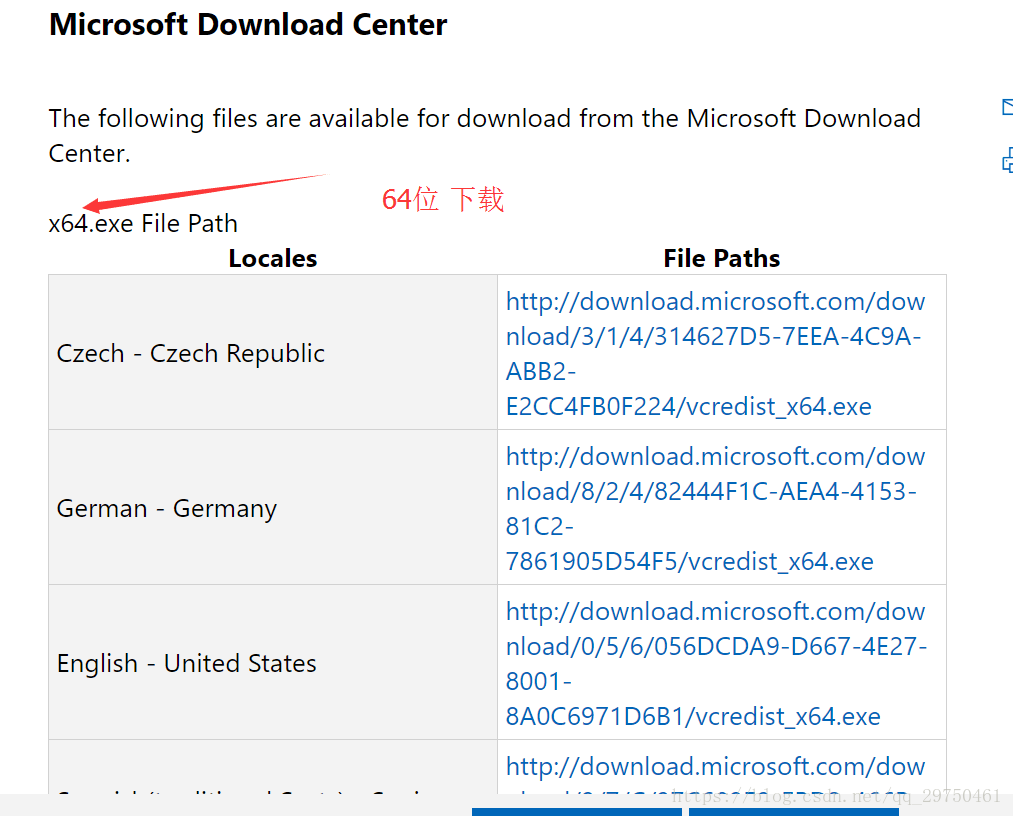Open the English United States vcredist_x64.exe link
This screenshot has width=1013, height=816.
coord(716,664)
